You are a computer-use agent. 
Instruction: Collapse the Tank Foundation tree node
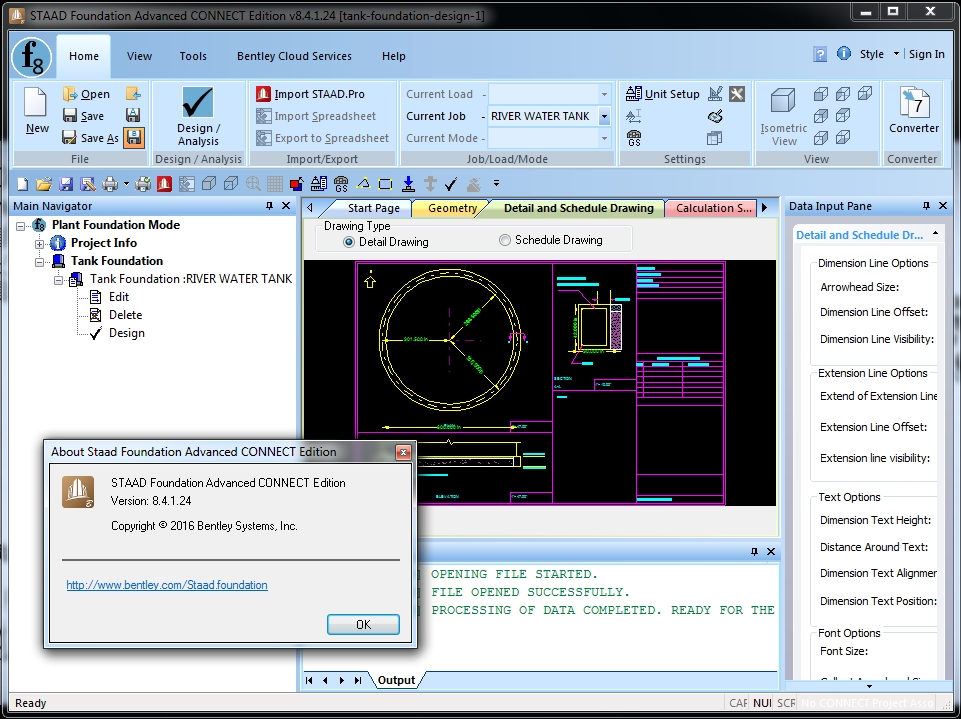click(x=39, y=262)
